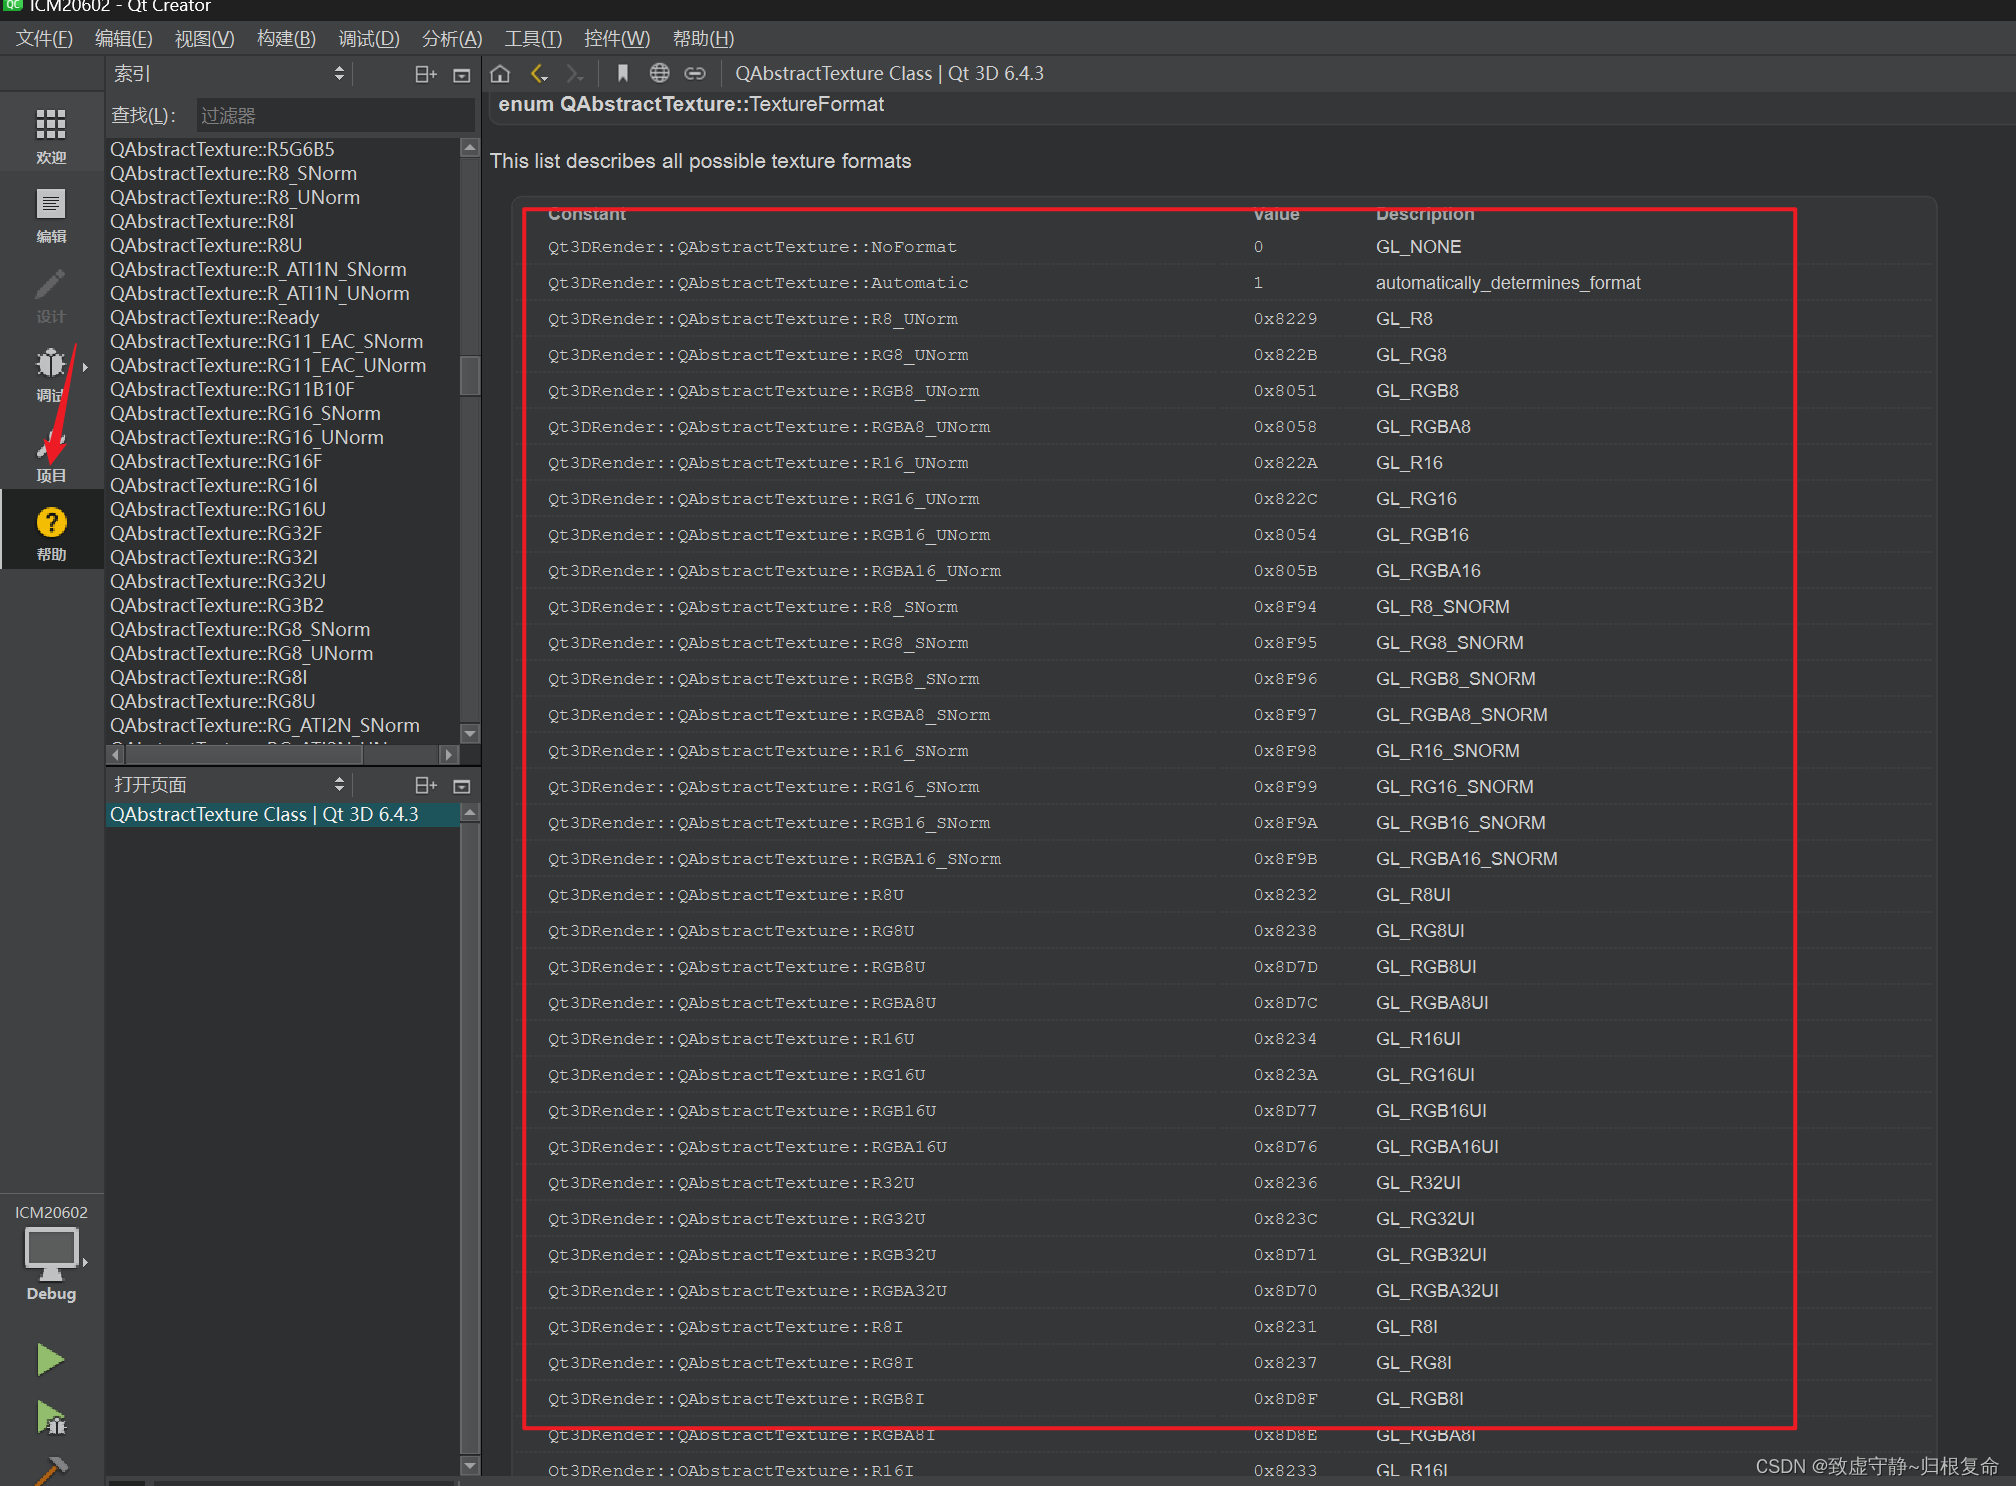Open the page in online documentation
Image resolution: width=2016 pixels, height=1486 pixels.
[x=659, y=74]
